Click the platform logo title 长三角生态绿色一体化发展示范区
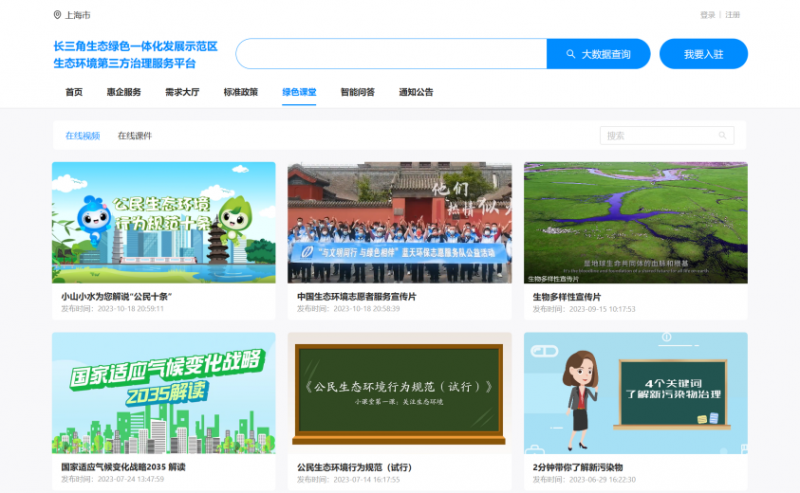This screenshot has width=800, height=493. tap(135, 46)
